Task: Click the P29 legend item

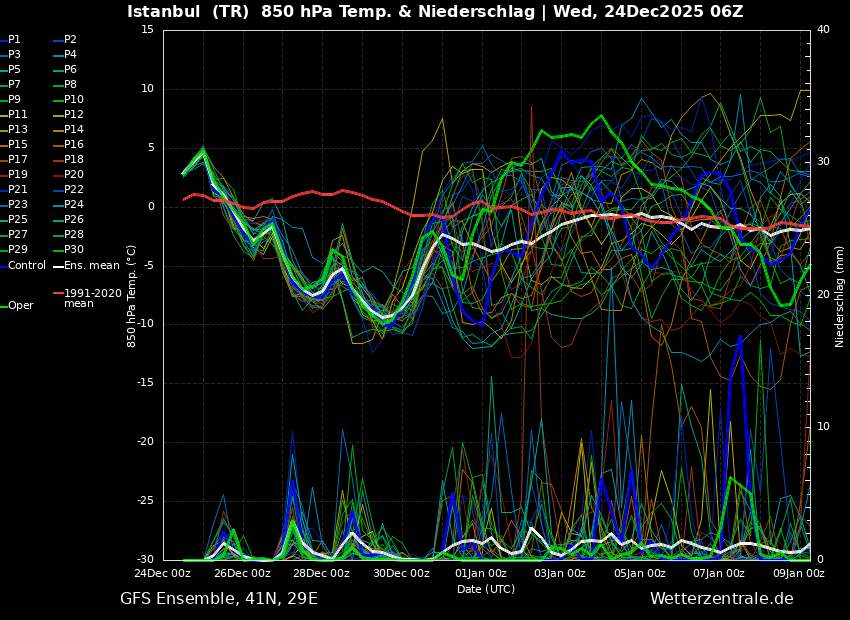Action: pos(14,249)
